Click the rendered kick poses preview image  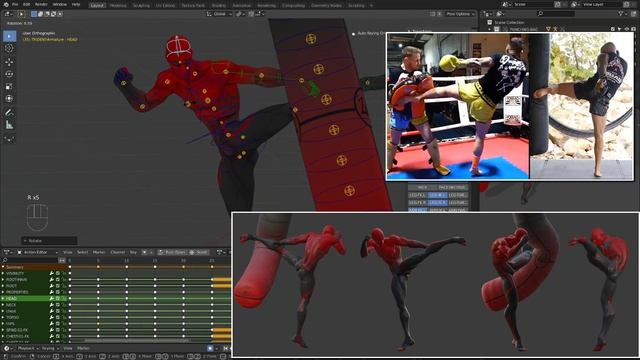coord(435,284)
